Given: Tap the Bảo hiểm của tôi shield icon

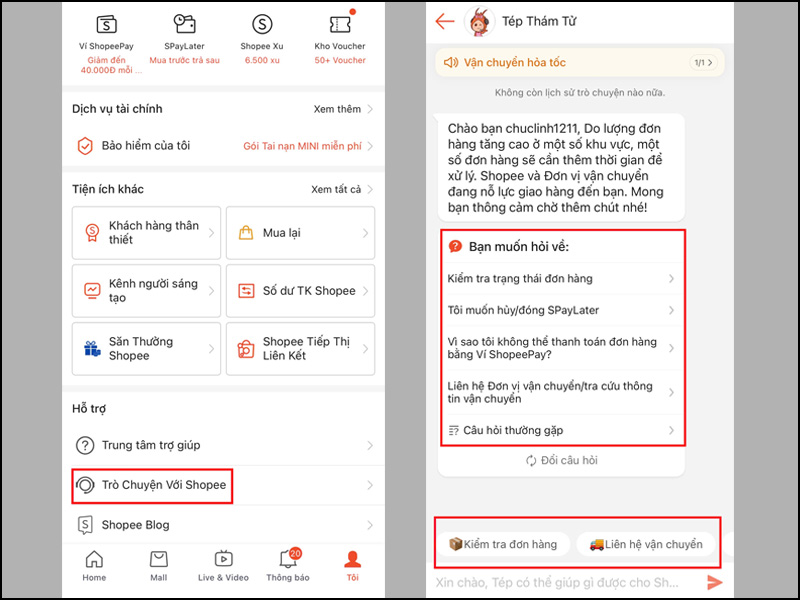Looking at the screenshot, I should [x=85, y=146].
